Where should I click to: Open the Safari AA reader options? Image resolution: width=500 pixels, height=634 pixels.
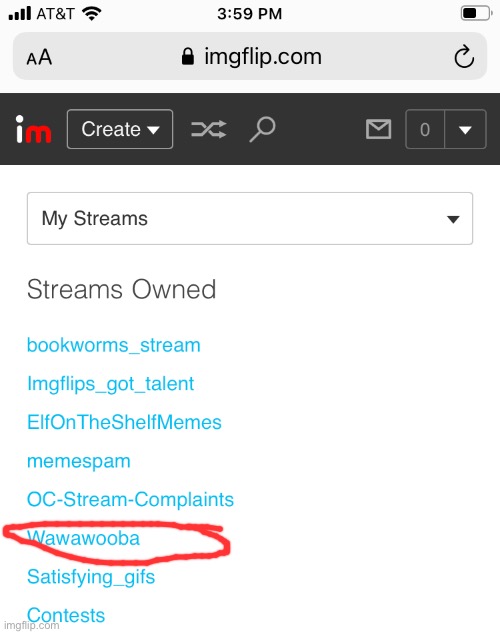click(39, 57)
